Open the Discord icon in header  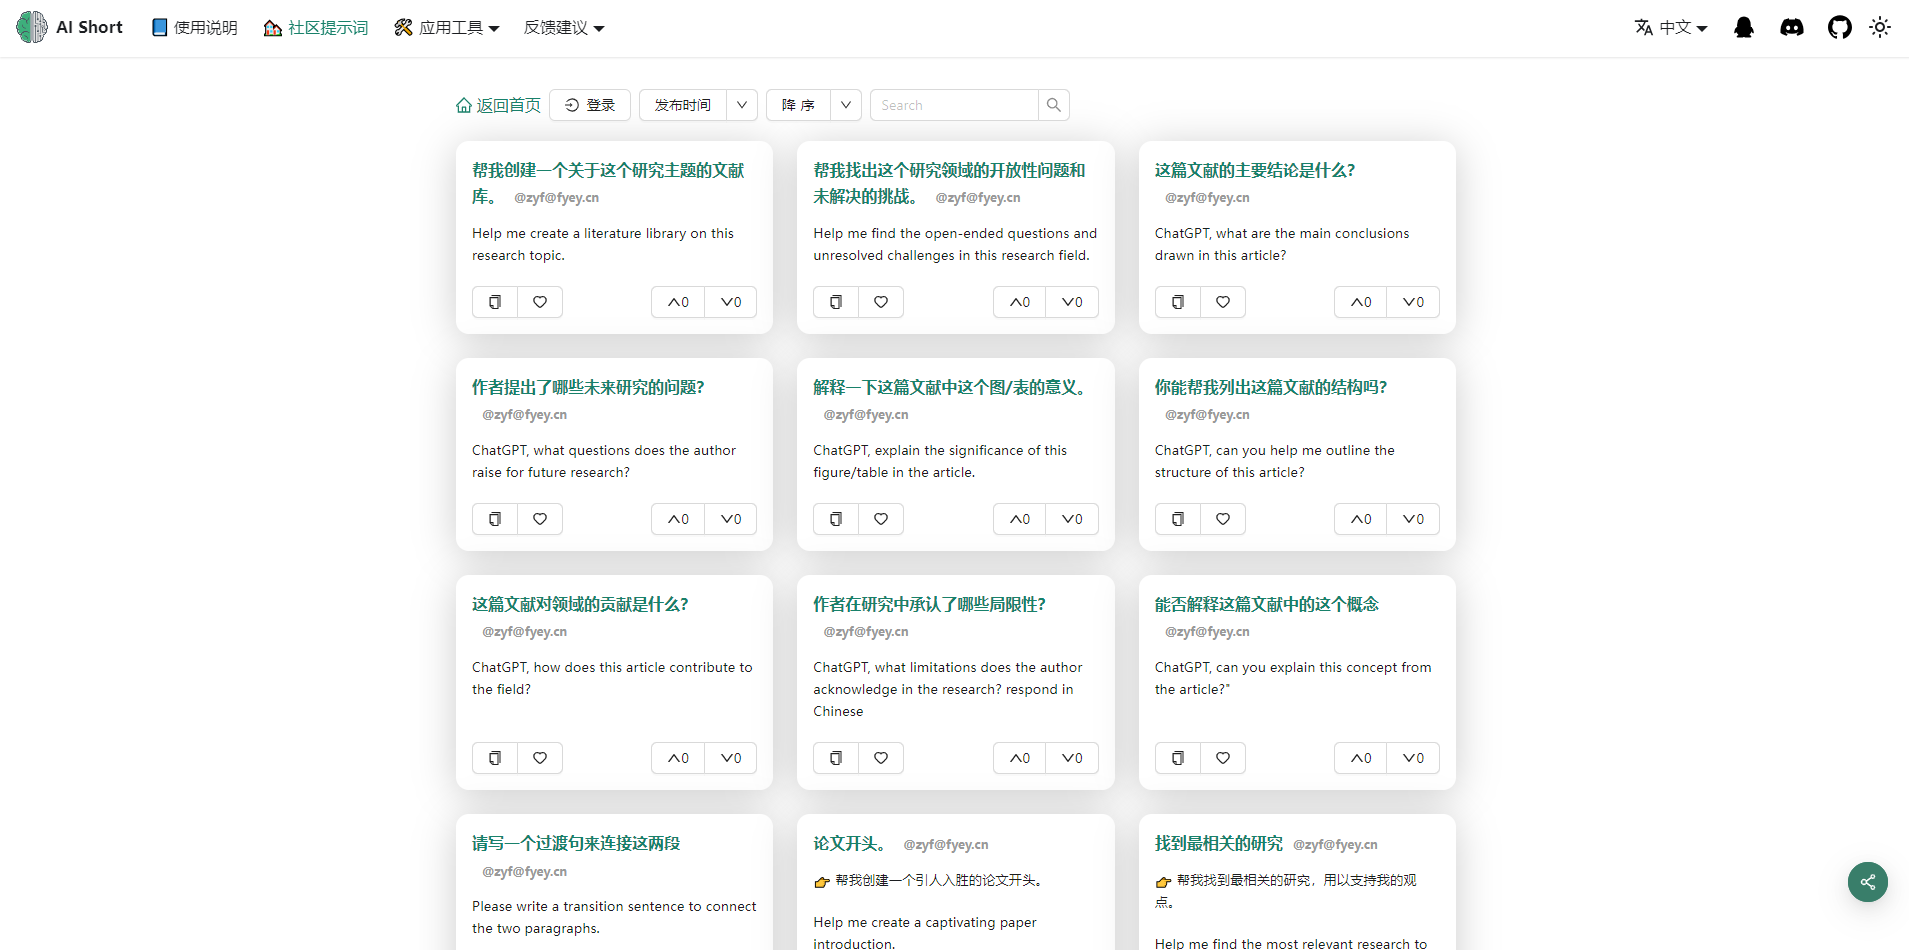(1791, 28)
